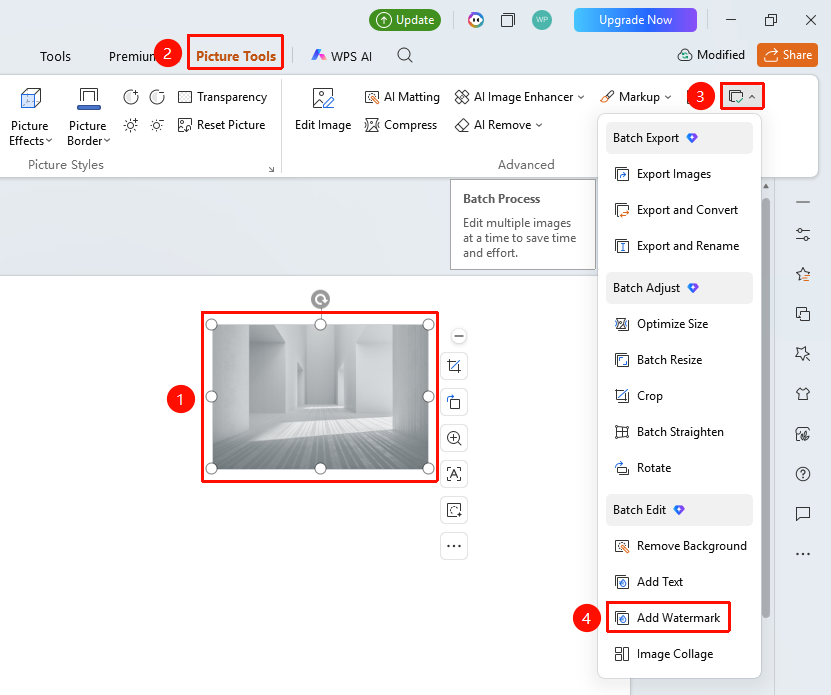The width and height of the screenshot is (831, 695).
Task: Select Export and Rename
Action: [679, 246]
